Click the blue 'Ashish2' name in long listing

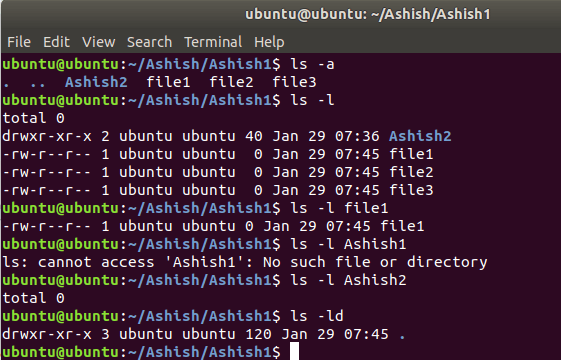pos(420,136)
